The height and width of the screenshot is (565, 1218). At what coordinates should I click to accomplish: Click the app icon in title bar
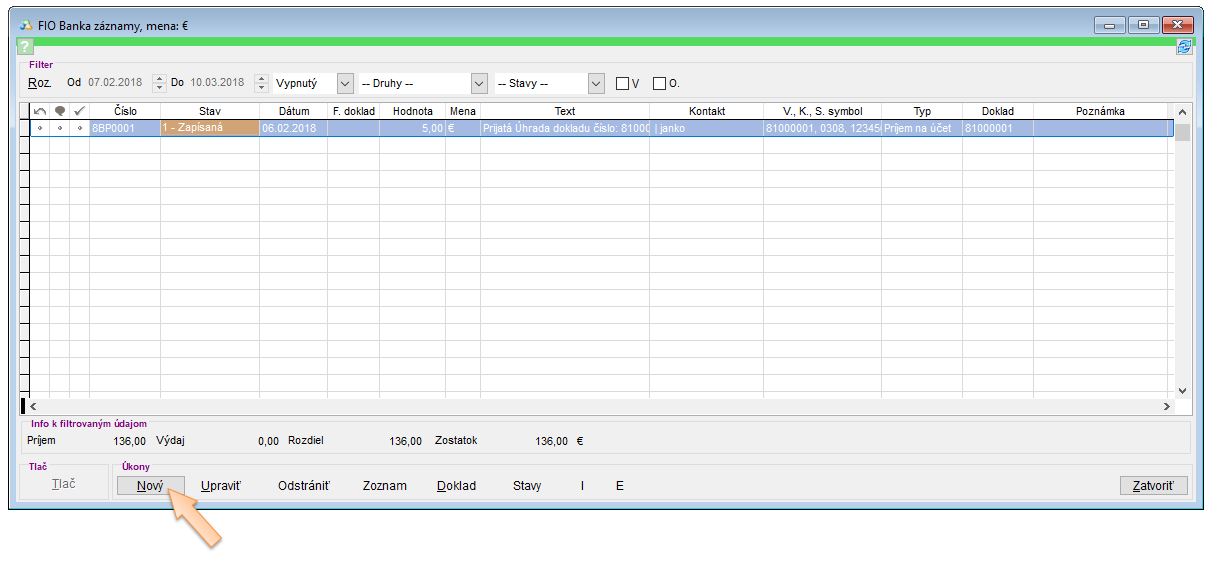click(x=25, y=25)
